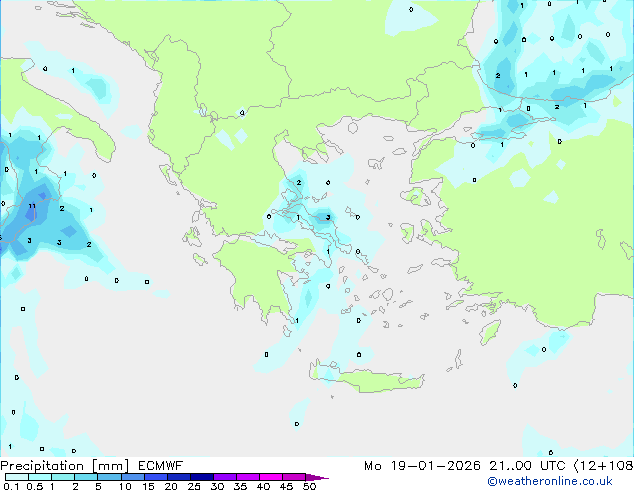This screenshot has height=490, width=634.
Task: Select the 40–45 mm magenta legend swatch
Action: 271,477
